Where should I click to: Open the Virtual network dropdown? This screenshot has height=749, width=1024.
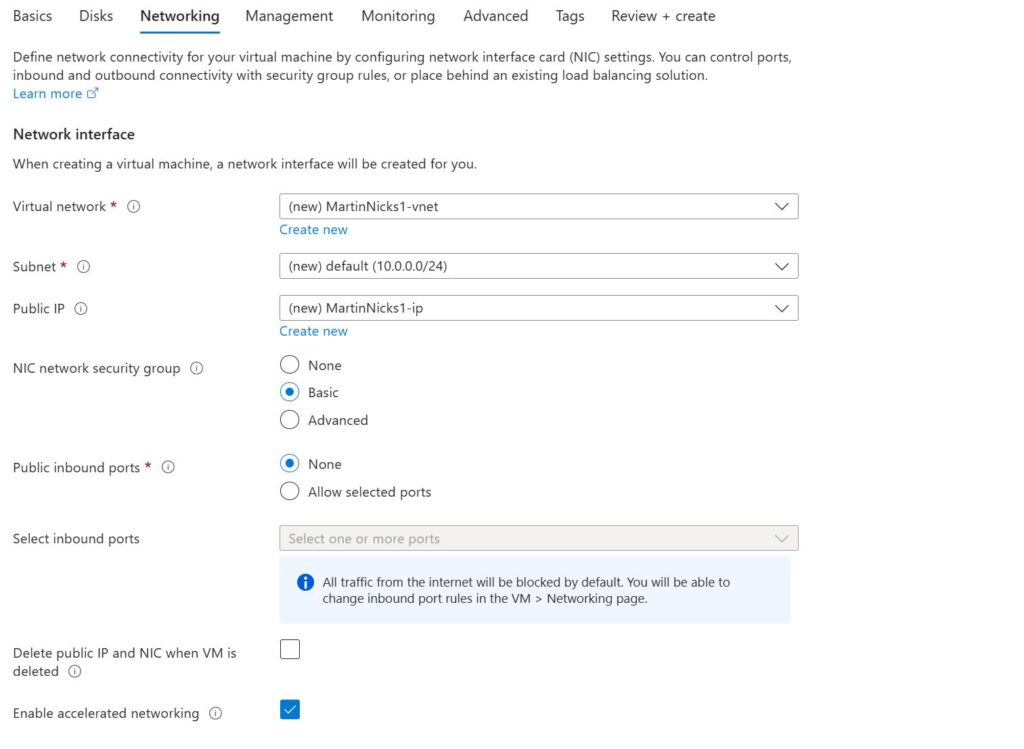pyautogui.click(x=538, y=207)
